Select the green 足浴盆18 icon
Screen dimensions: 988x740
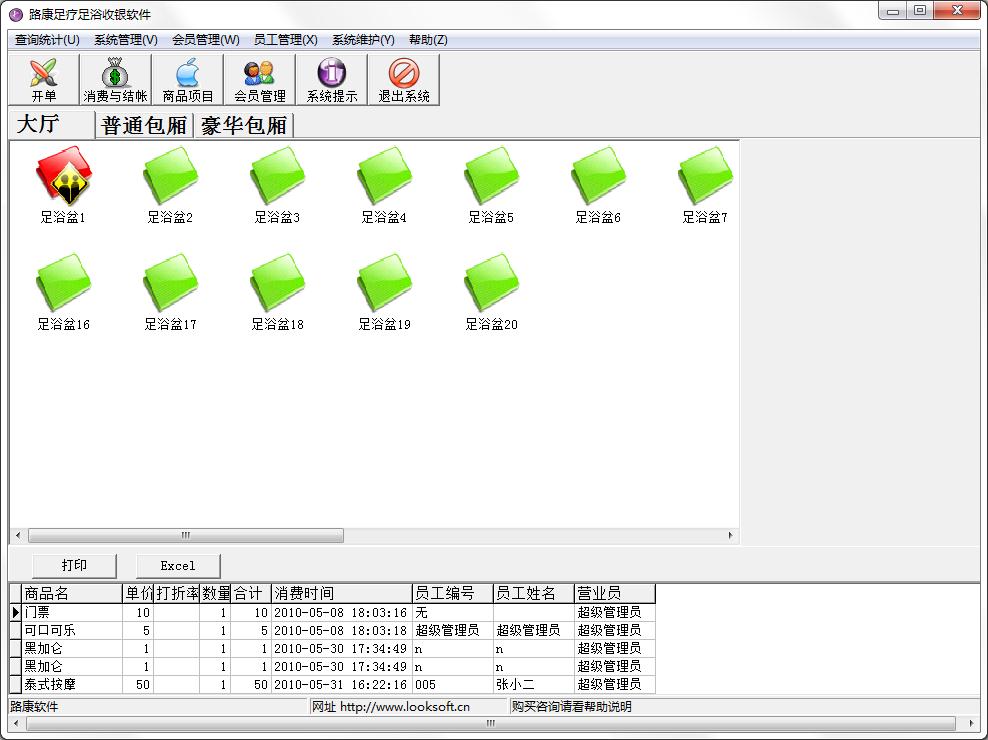pyautogui.click(x=277, y=283)
